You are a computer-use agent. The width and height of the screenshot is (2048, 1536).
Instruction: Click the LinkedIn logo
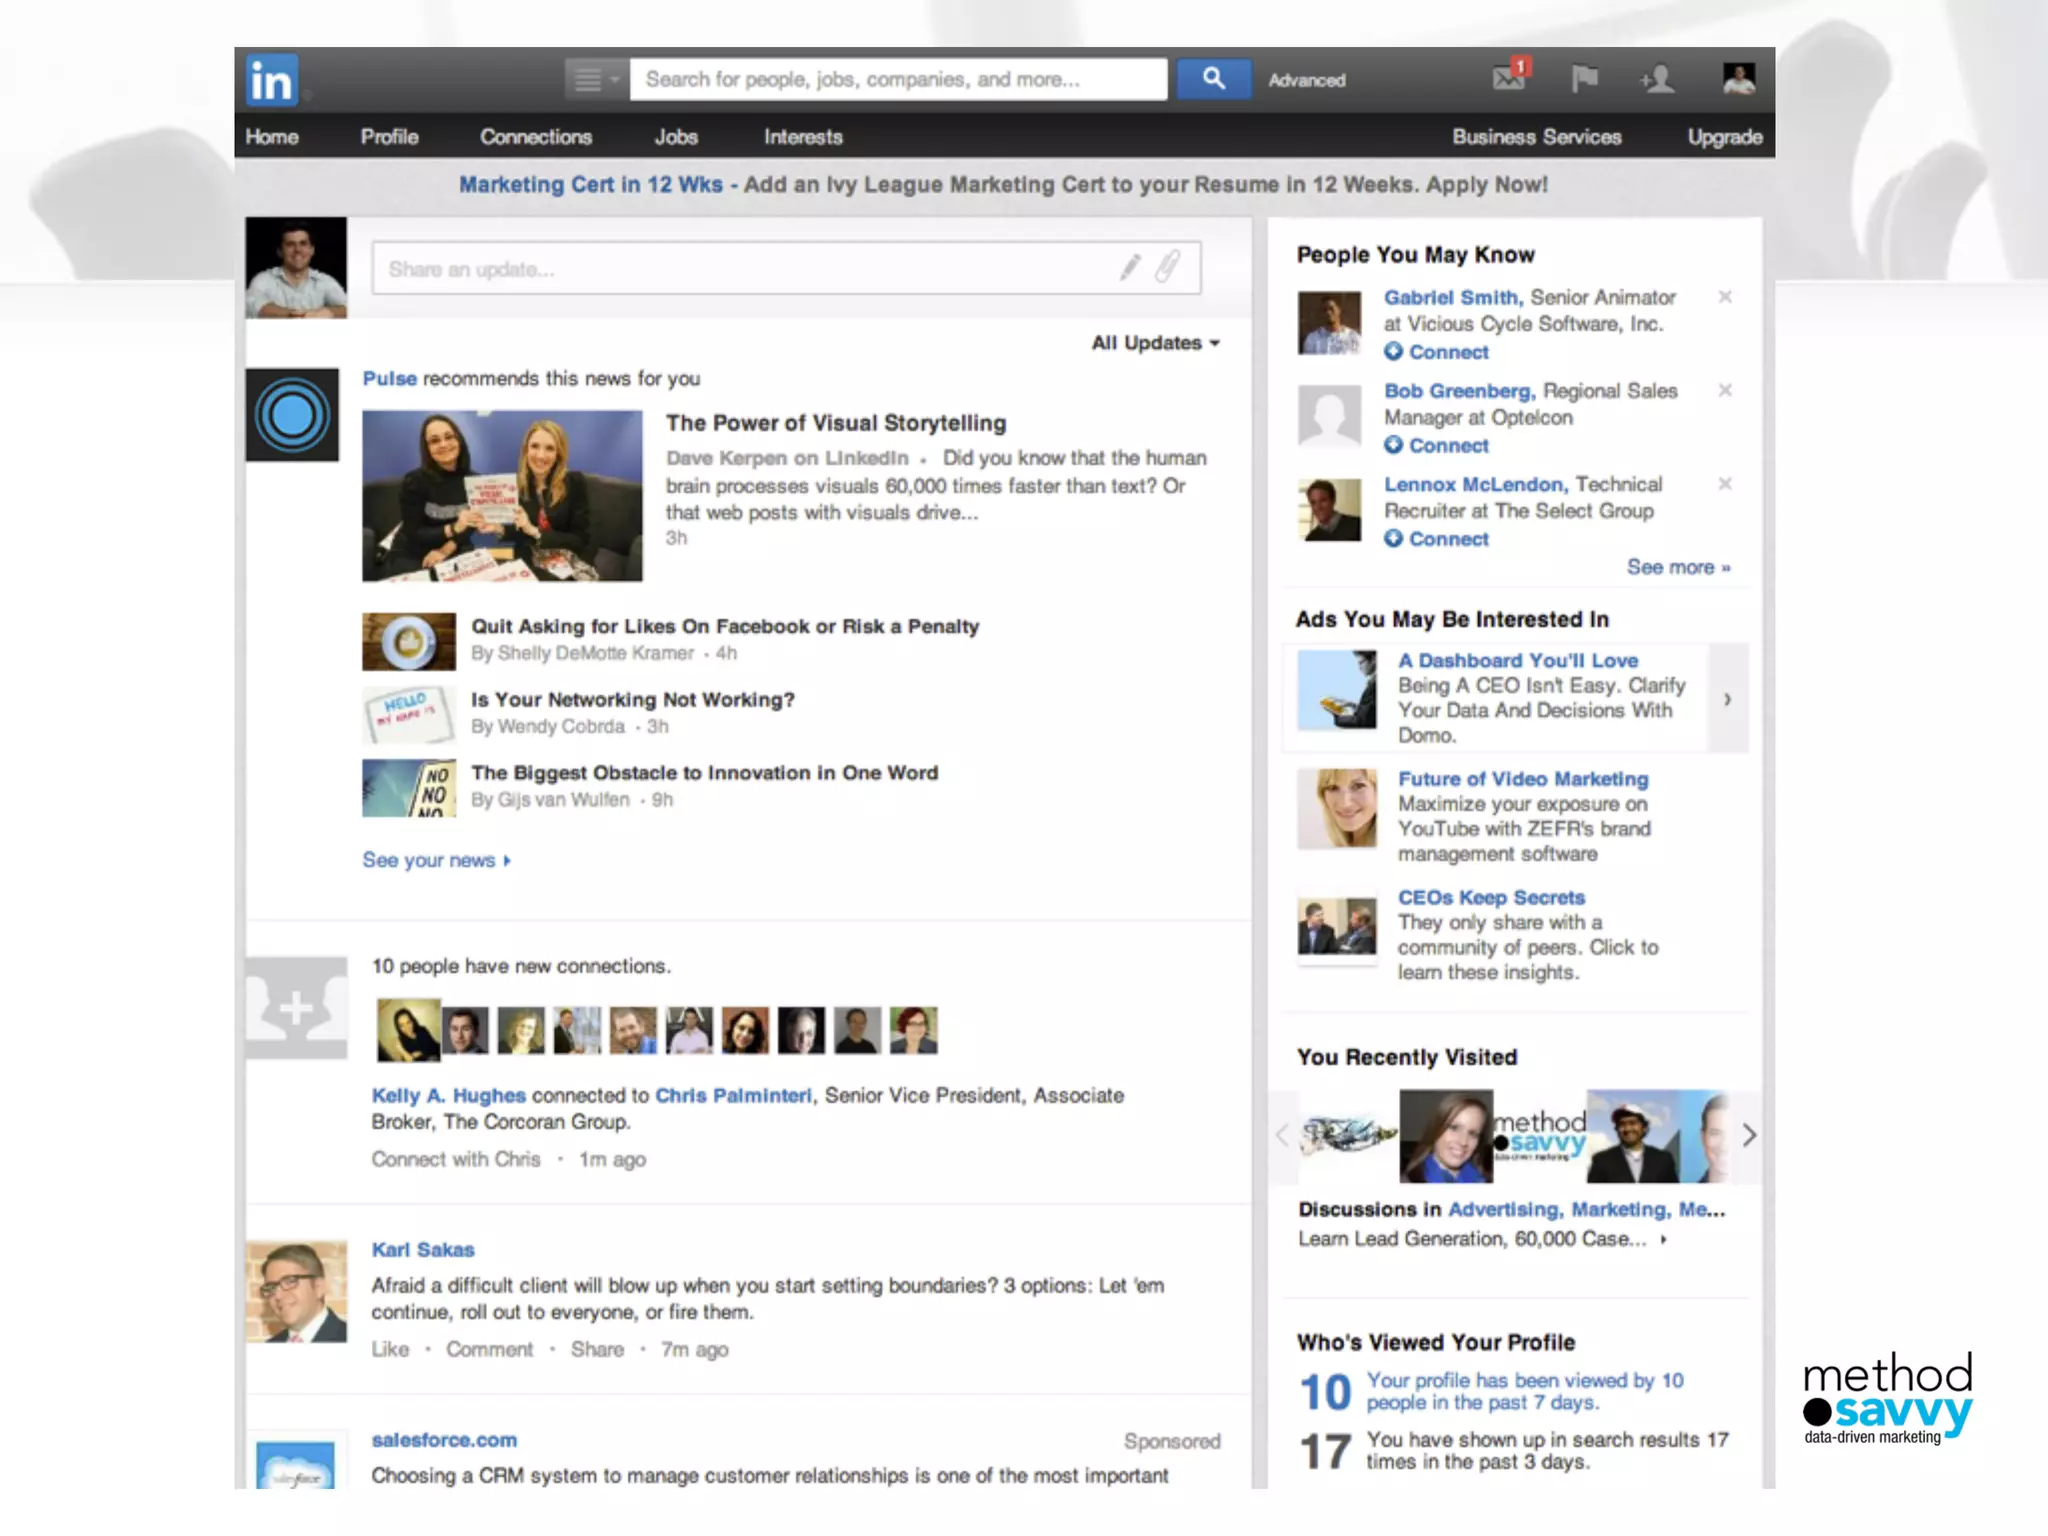[272, 80]
